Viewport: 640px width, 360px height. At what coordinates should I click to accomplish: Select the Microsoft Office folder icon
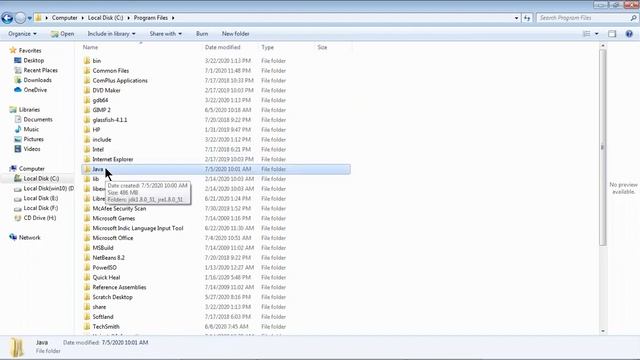tap(87, 238)
